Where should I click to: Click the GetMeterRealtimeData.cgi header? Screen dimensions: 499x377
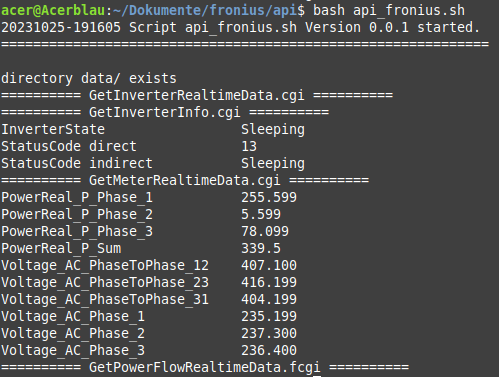point(185,181)
